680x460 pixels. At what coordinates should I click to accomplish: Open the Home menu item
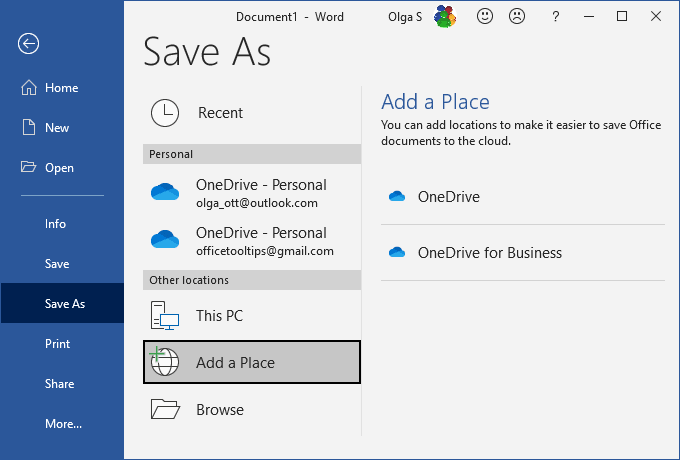point(62,88)
